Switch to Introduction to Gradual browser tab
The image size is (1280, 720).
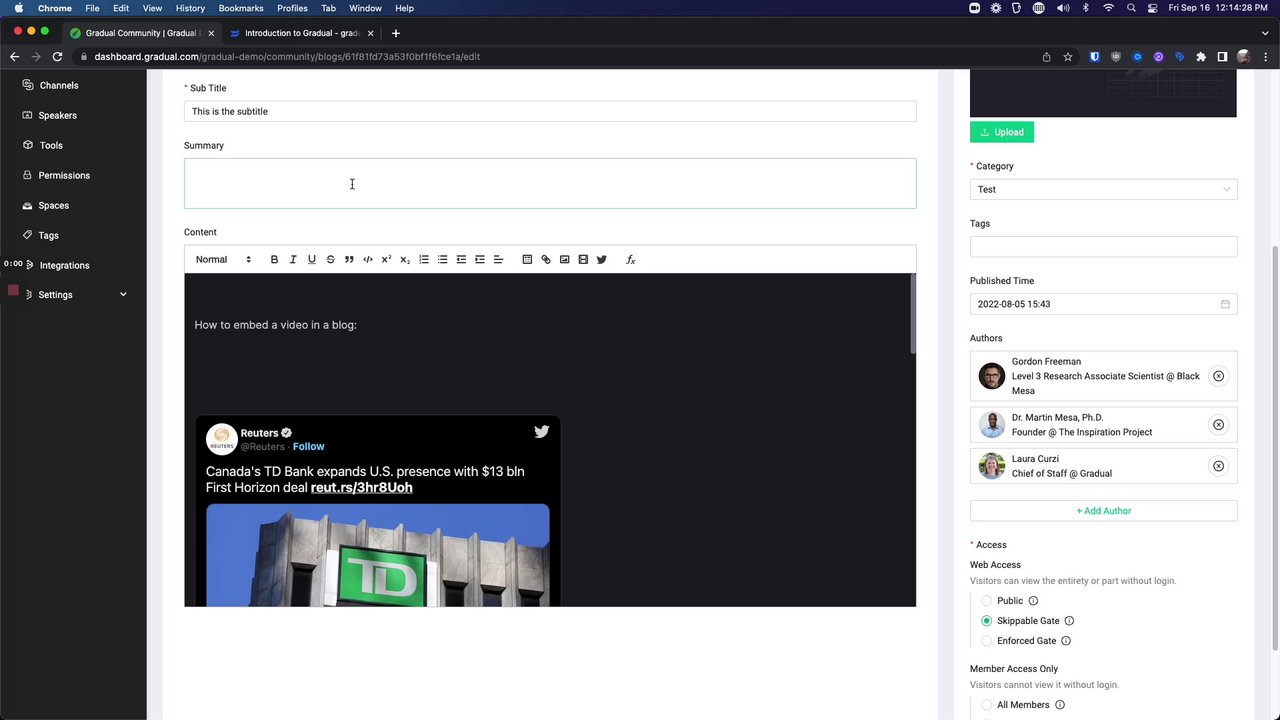point(301,33)
